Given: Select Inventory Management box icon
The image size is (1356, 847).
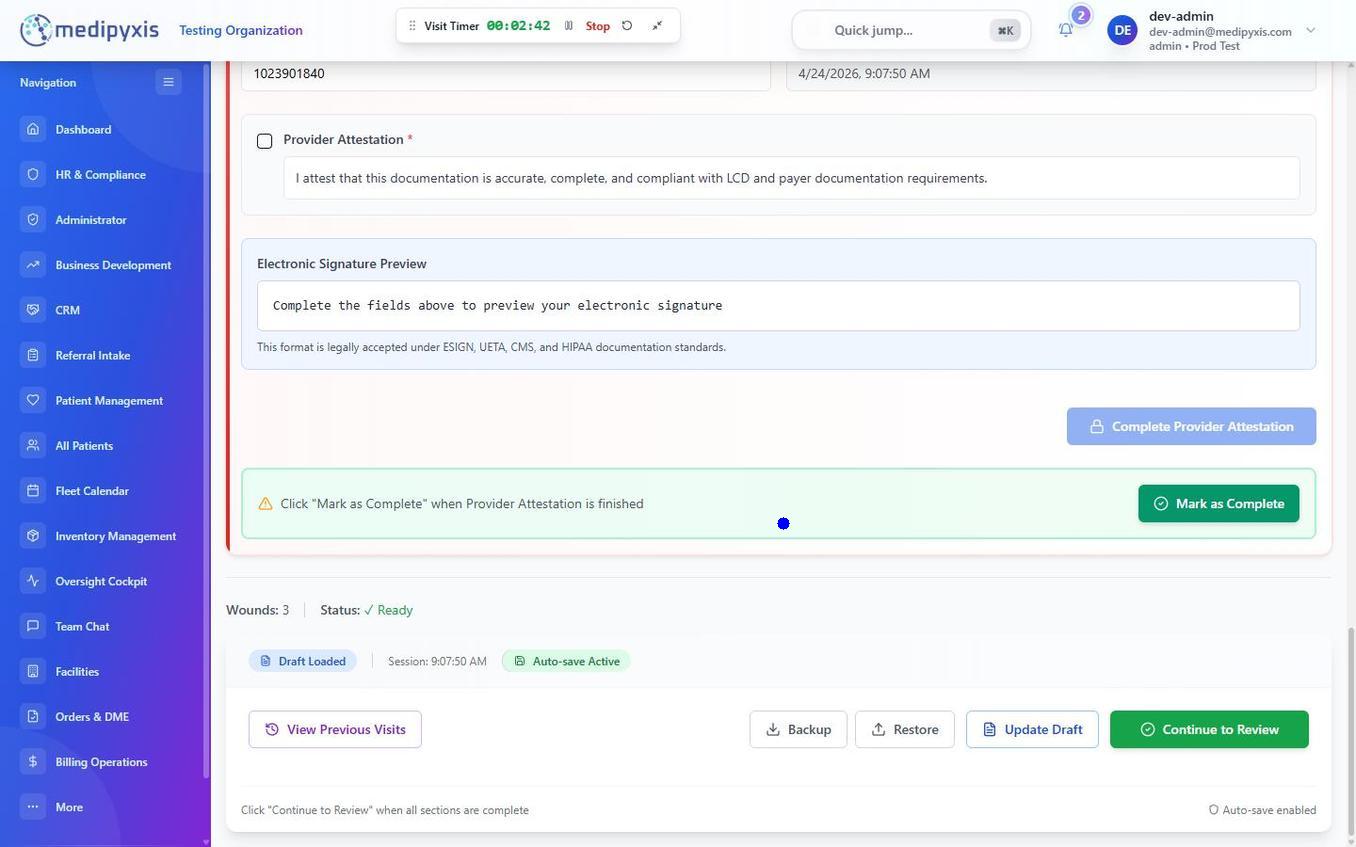Looking at the screenshot, I should 33,536.
